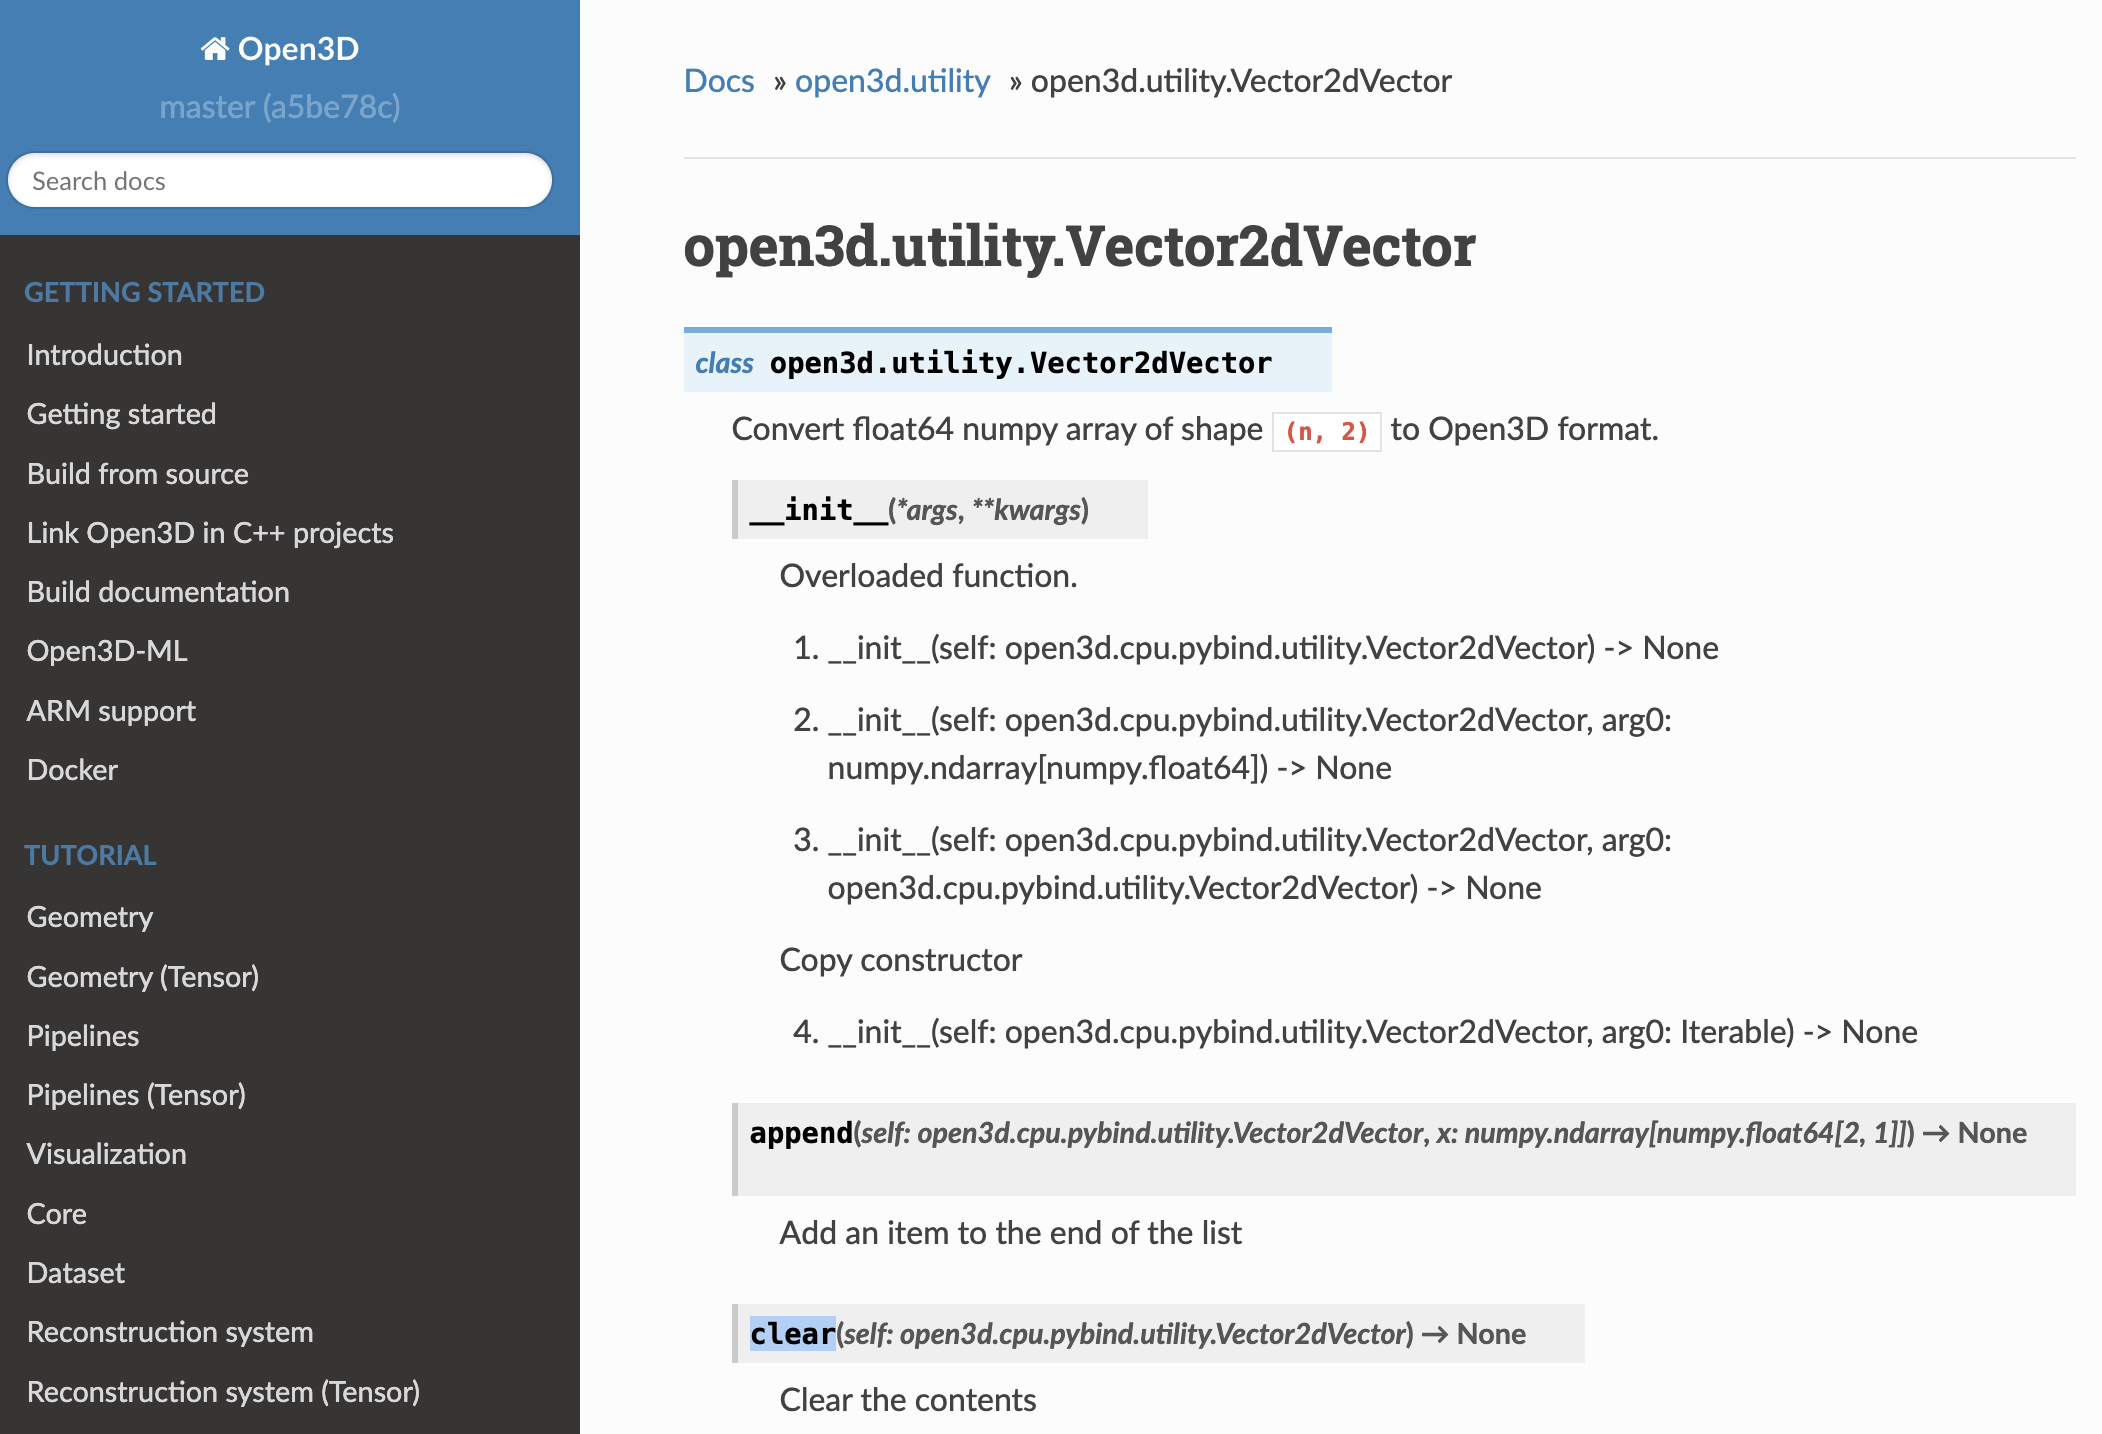Viewport: 2102px width, 1434px height.
Task: Open the Introduction page
Action: click(104, 355)
